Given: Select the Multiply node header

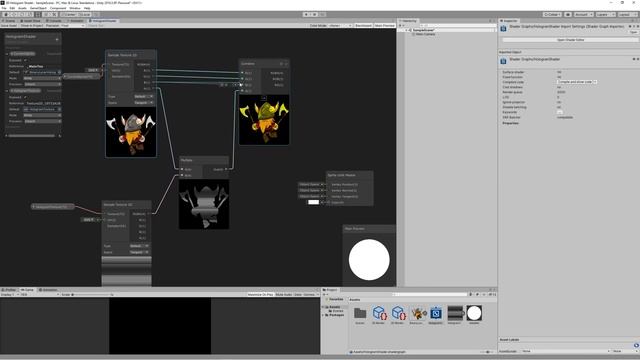Looking at the screenshot, I should [204, 160].
